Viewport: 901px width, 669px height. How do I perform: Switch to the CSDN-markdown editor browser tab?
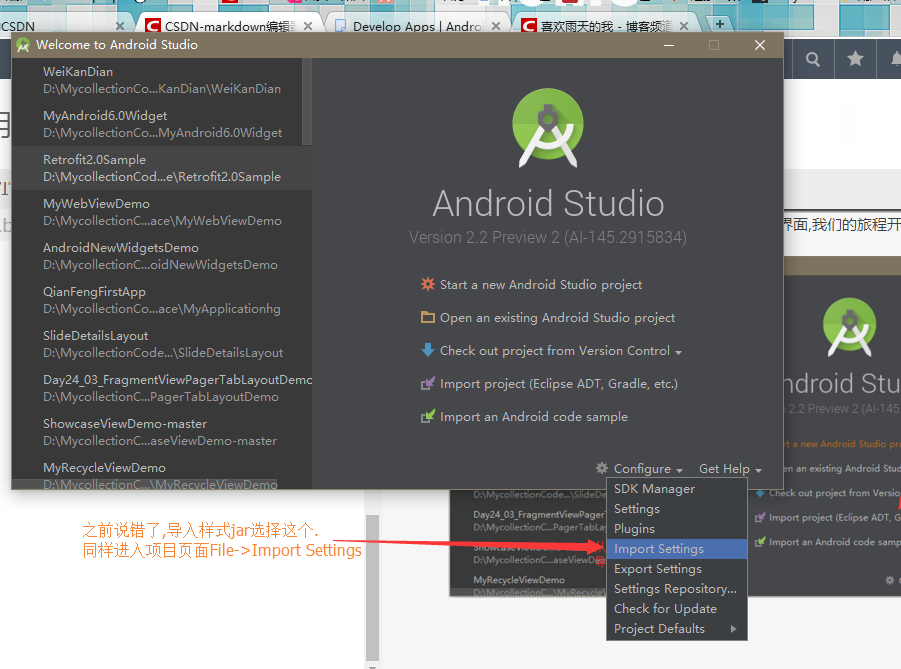(230, 26)
